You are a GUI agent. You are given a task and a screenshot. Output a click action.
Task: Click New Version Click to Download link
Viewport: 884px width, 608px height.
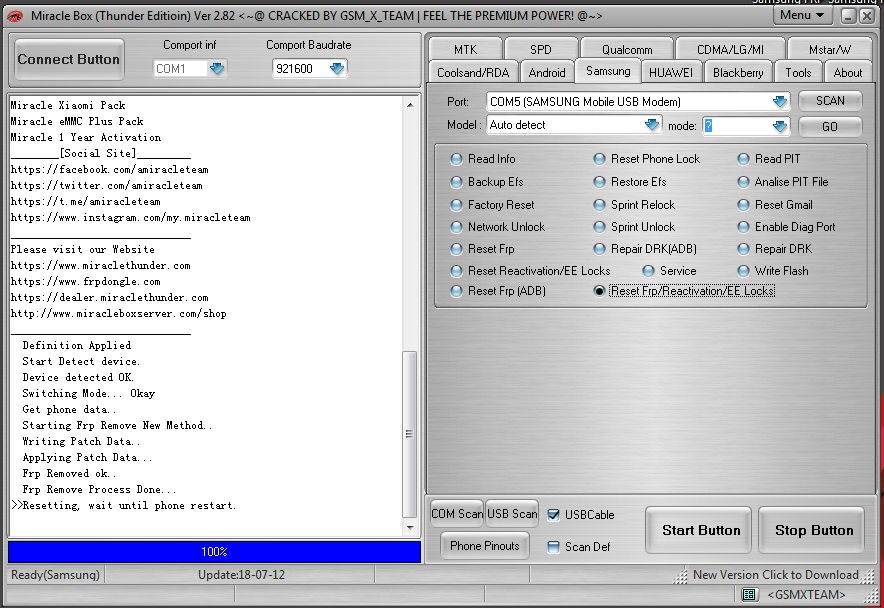click(776, 575)
